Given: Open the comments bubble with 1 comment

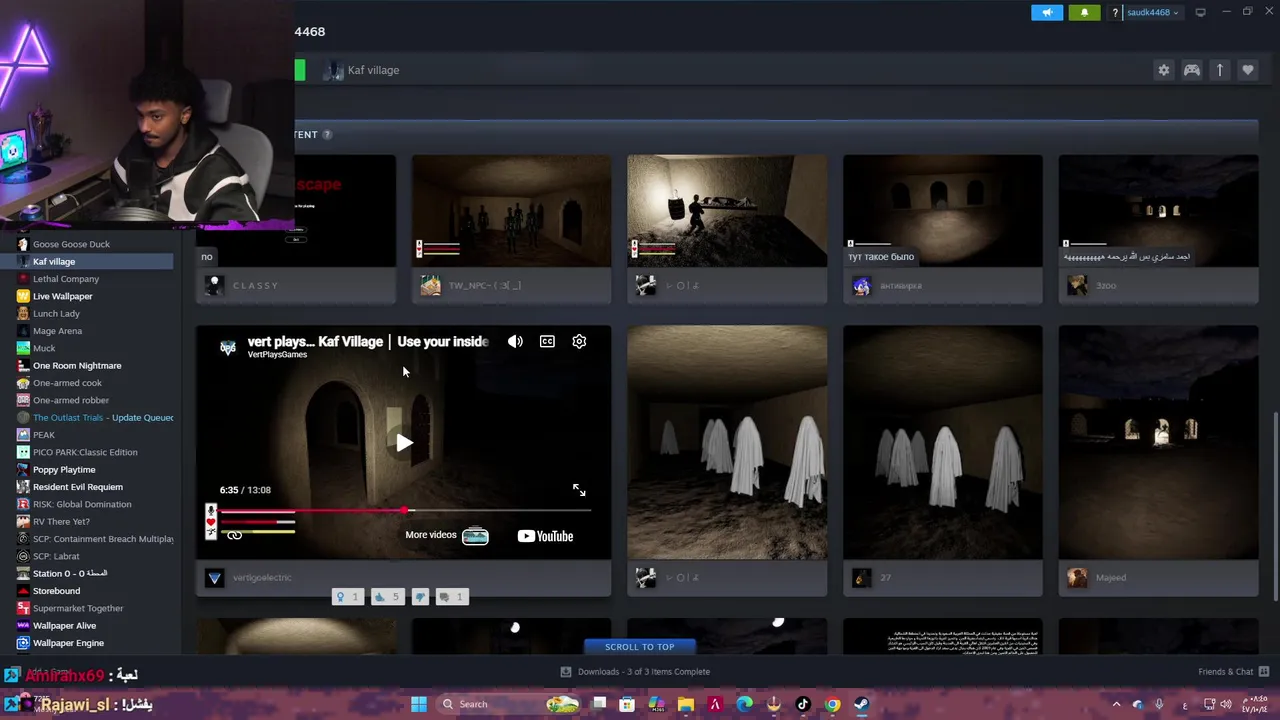Looking at the screenshot, I should 452,597.
